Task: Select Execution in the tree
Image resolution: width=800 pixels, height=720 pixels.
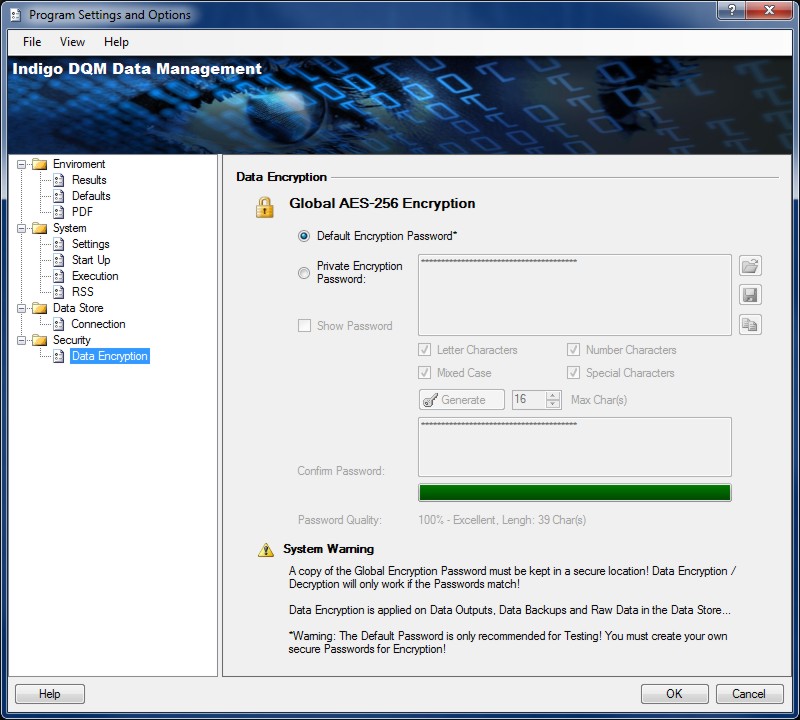Action: (95, 276)
